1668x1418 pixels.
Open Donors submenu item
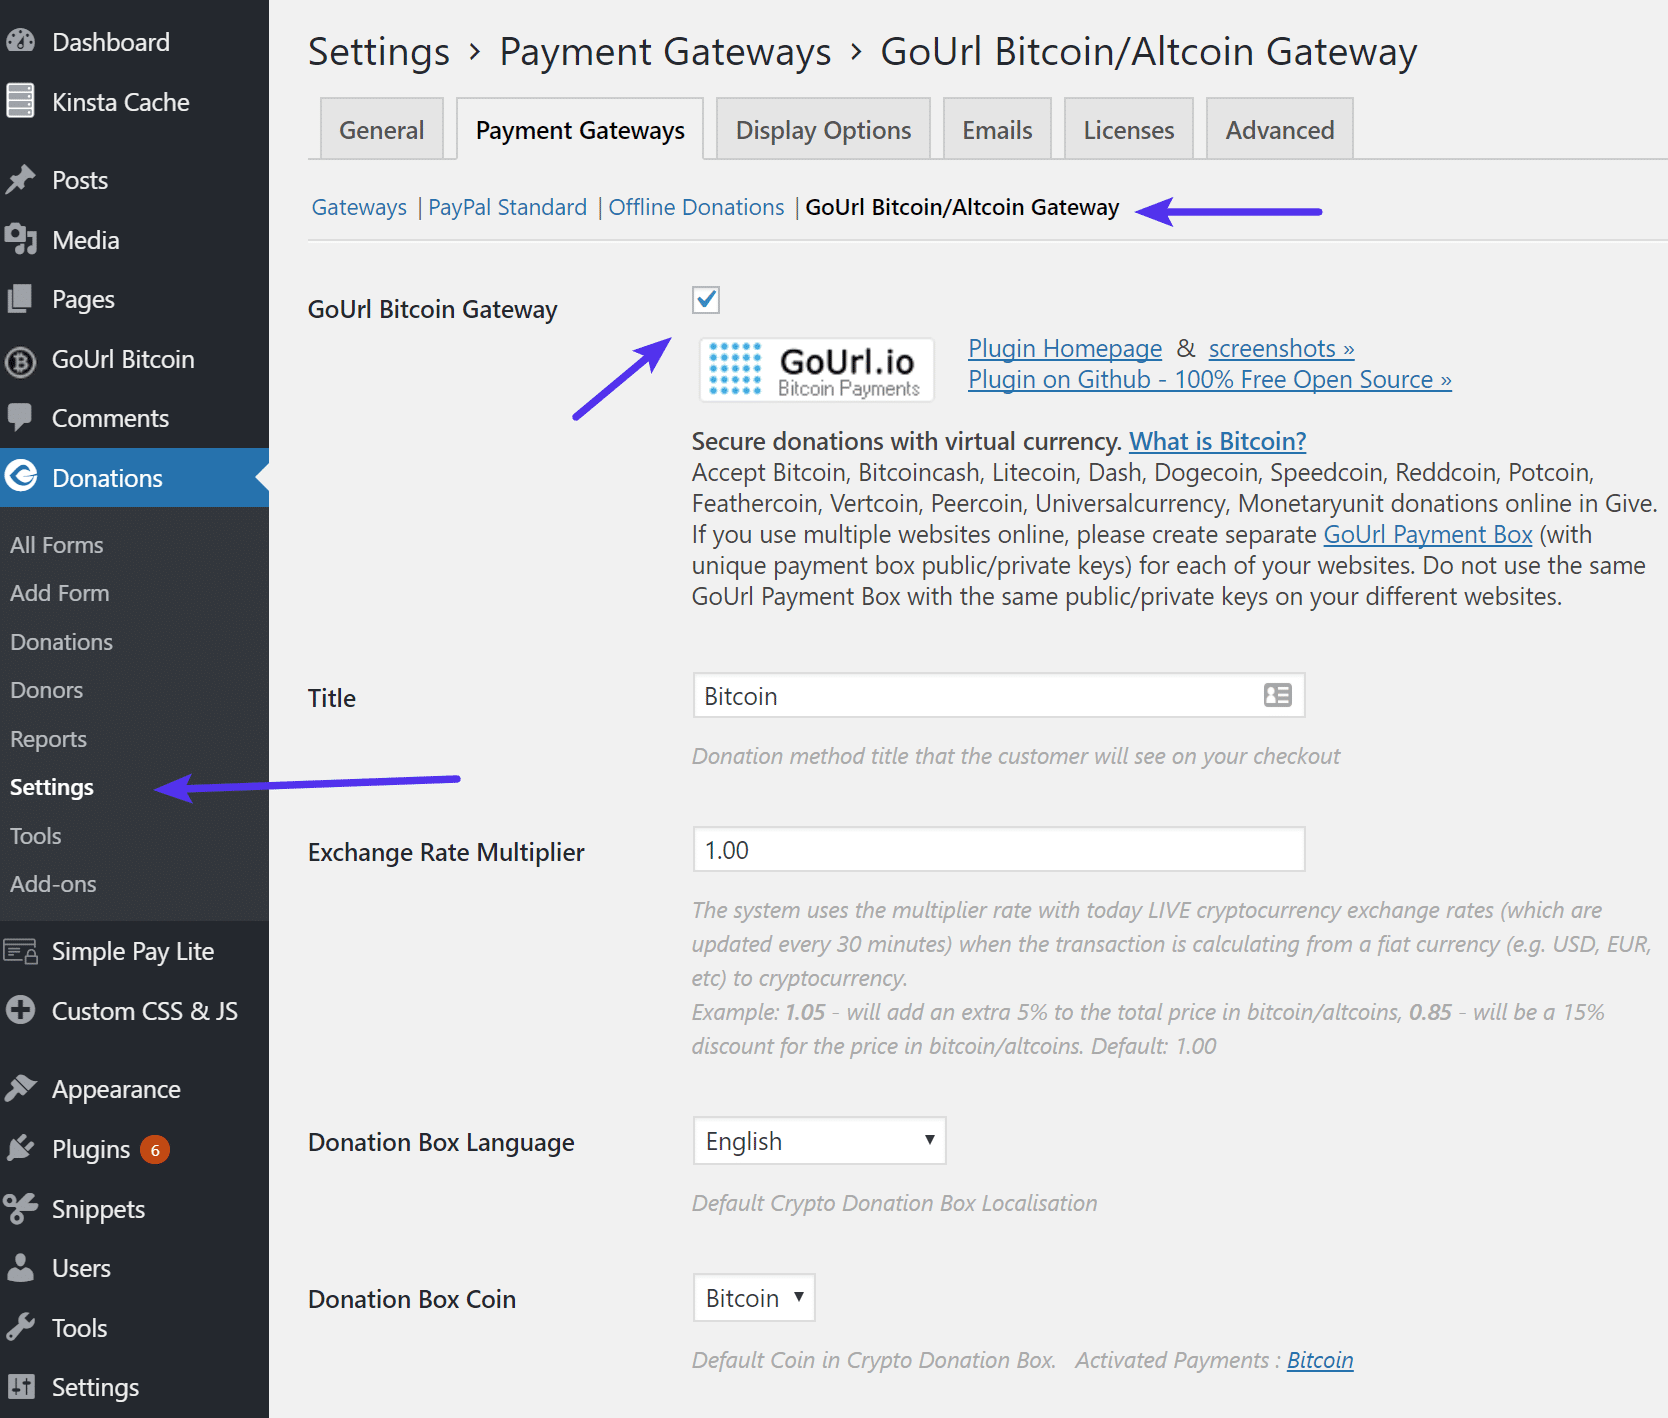[x=47, y=690]
